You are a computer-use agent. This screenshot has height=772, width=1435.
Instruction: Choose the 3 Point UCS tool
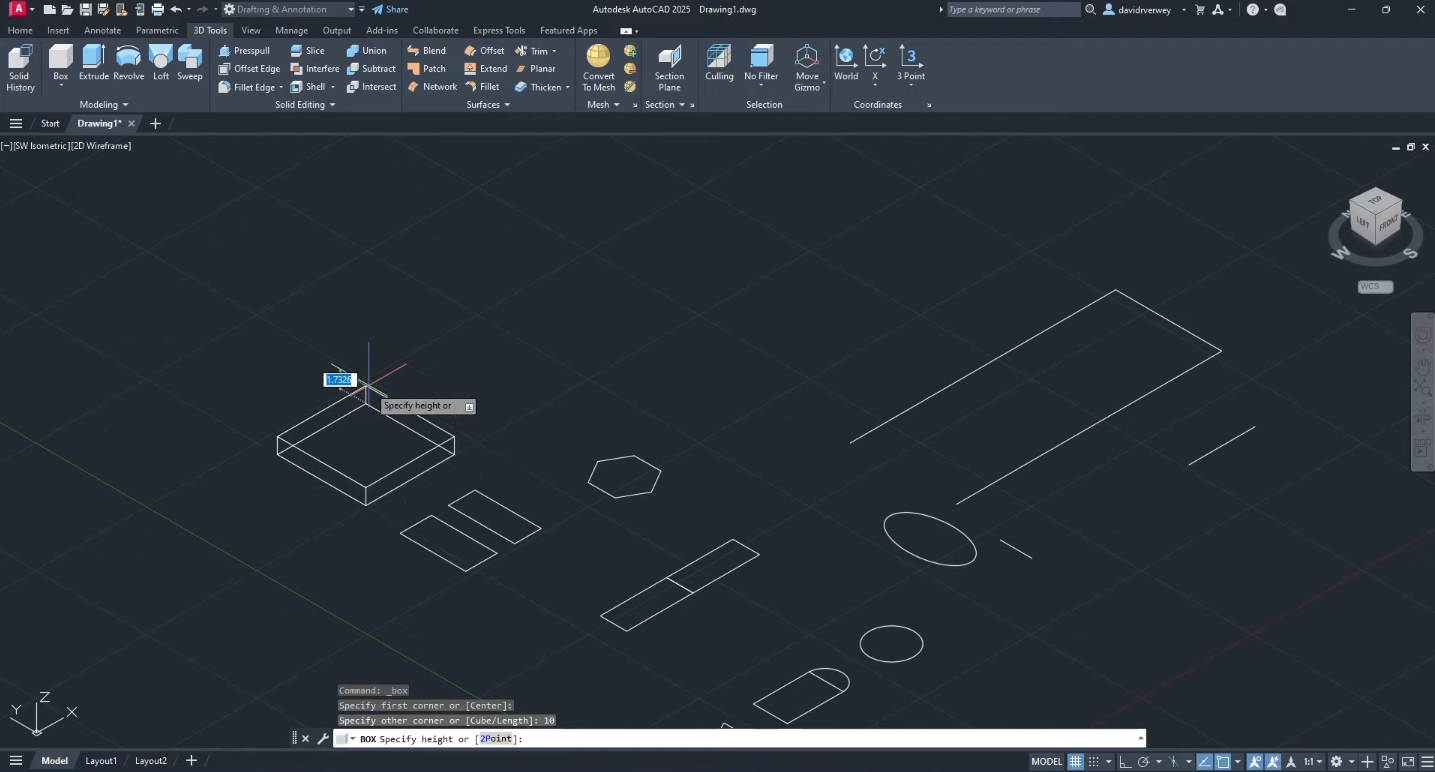(910, 62)
